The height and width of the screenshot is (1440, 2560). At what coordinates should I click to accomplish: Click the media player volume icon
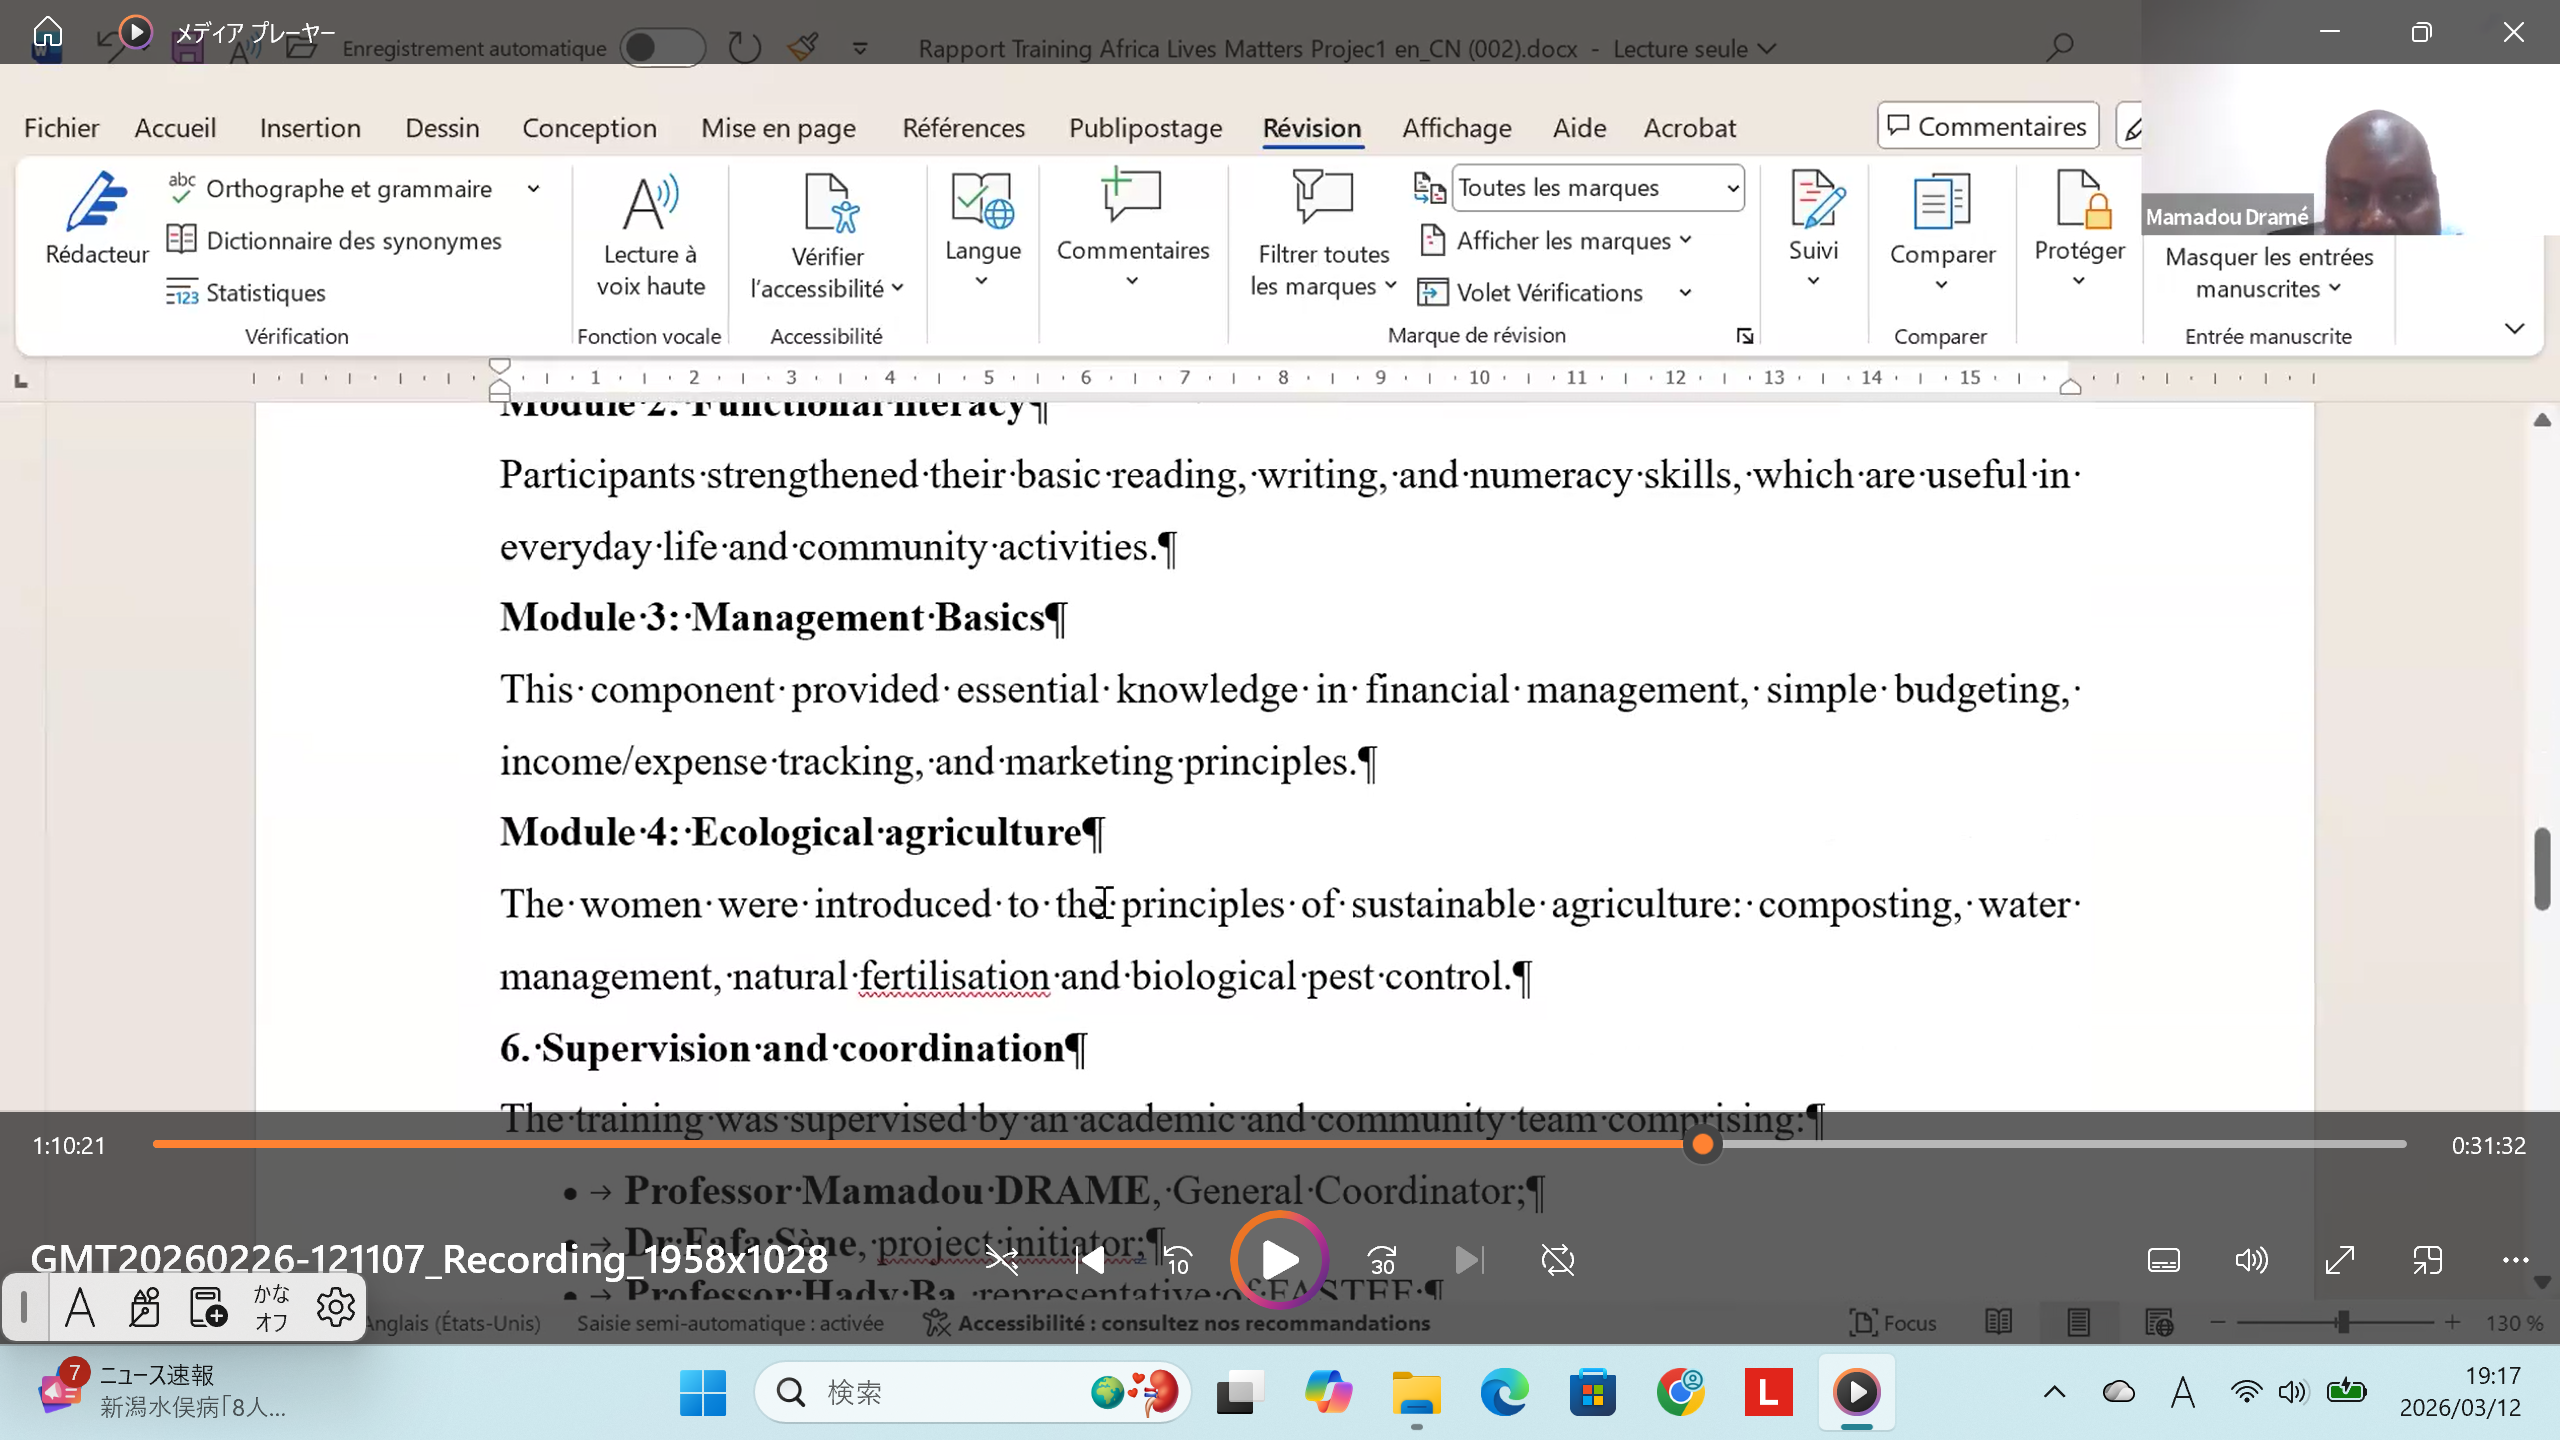[2251, 1260]
